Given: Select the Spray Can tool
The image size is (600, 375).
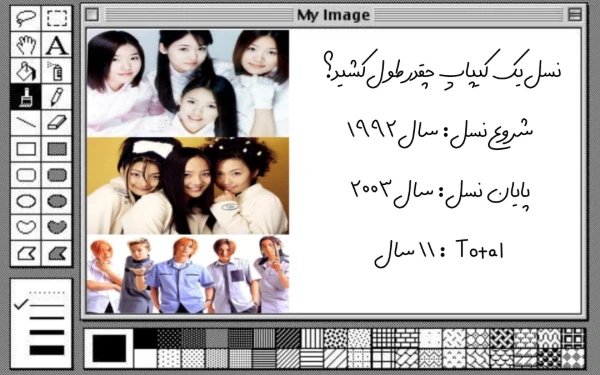Looking at the screenshot, I should pos(57,71).
